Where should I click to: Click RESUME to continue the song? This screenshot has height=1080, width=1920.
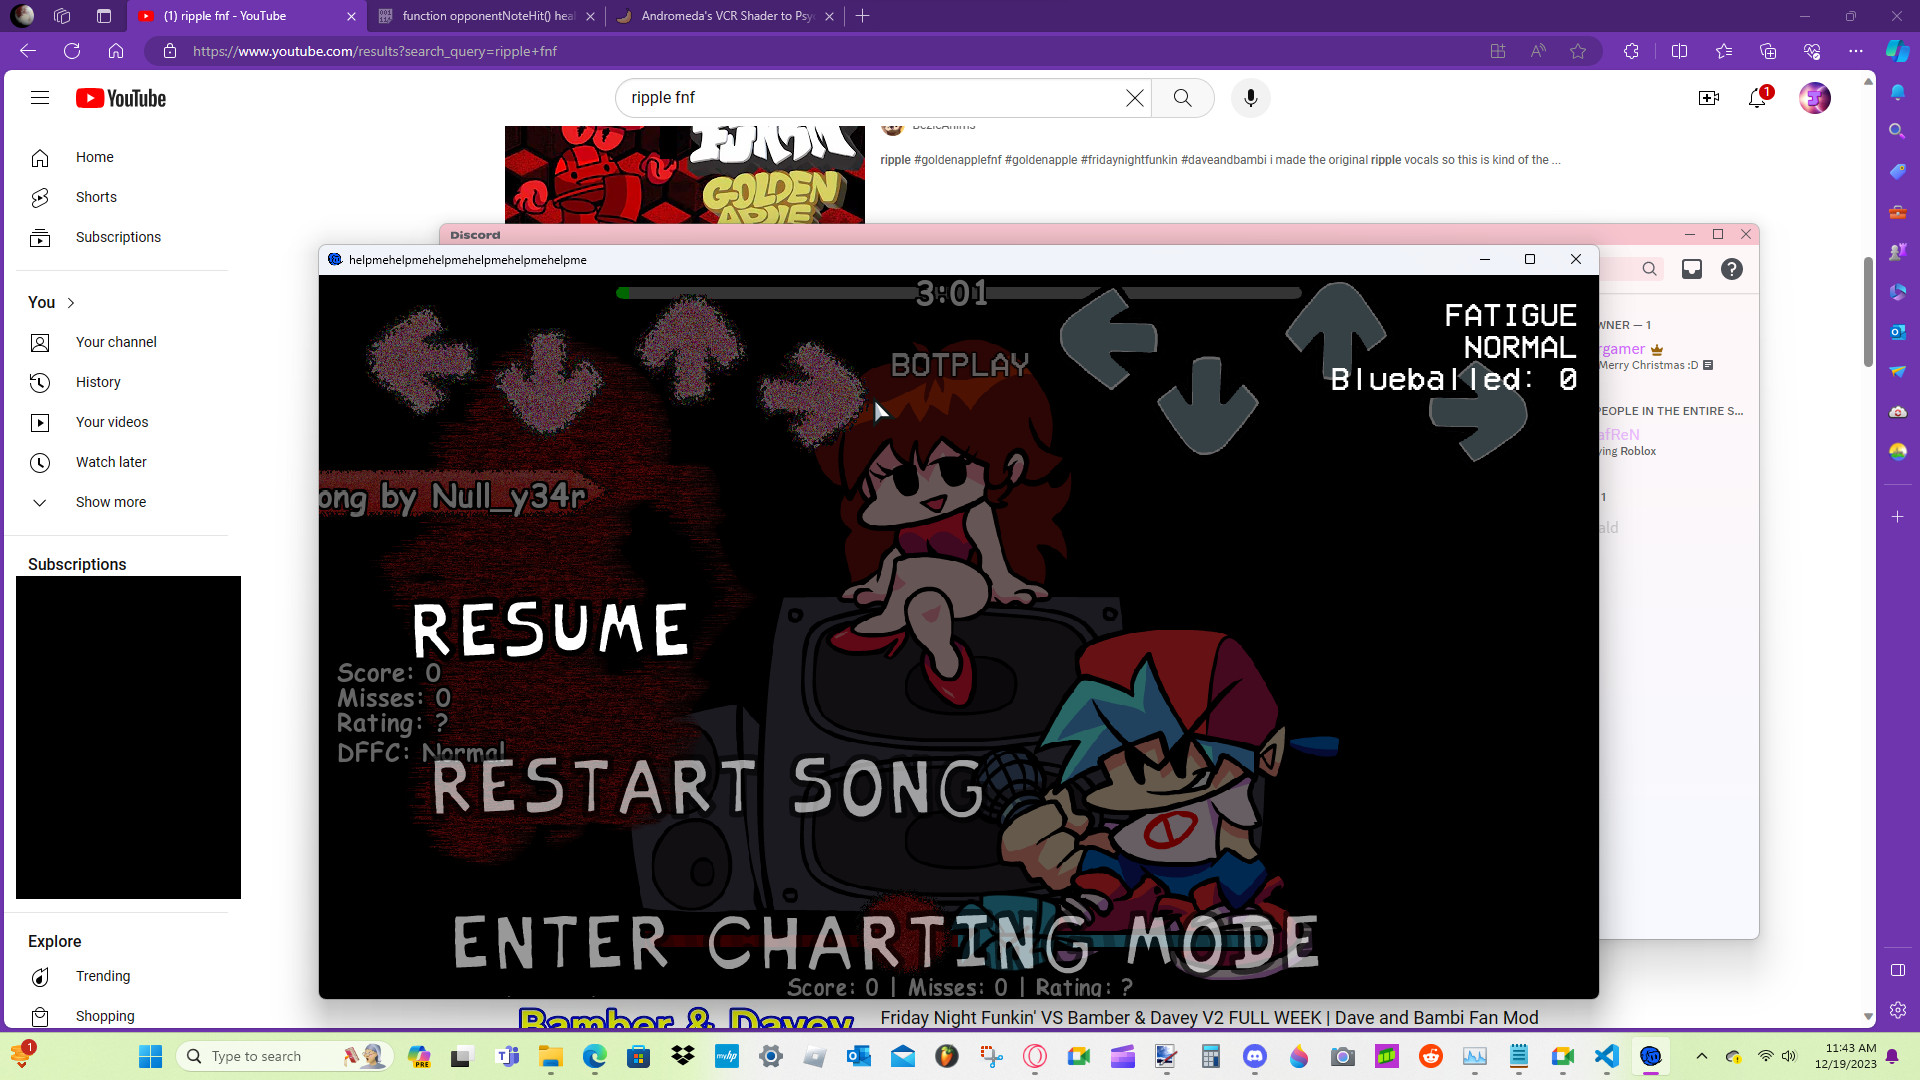[x=551, y=630]
